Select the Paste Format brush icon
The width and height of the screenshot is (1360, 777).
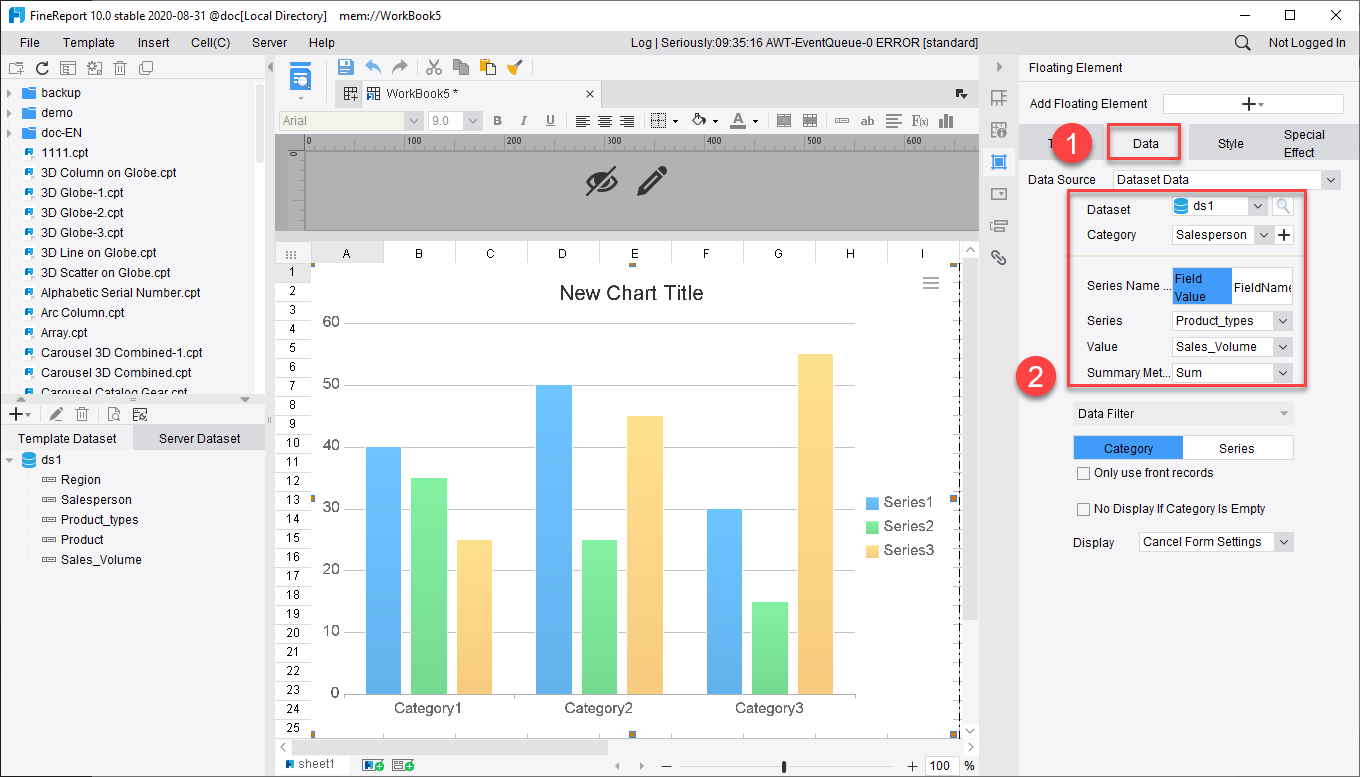point(514,67)
